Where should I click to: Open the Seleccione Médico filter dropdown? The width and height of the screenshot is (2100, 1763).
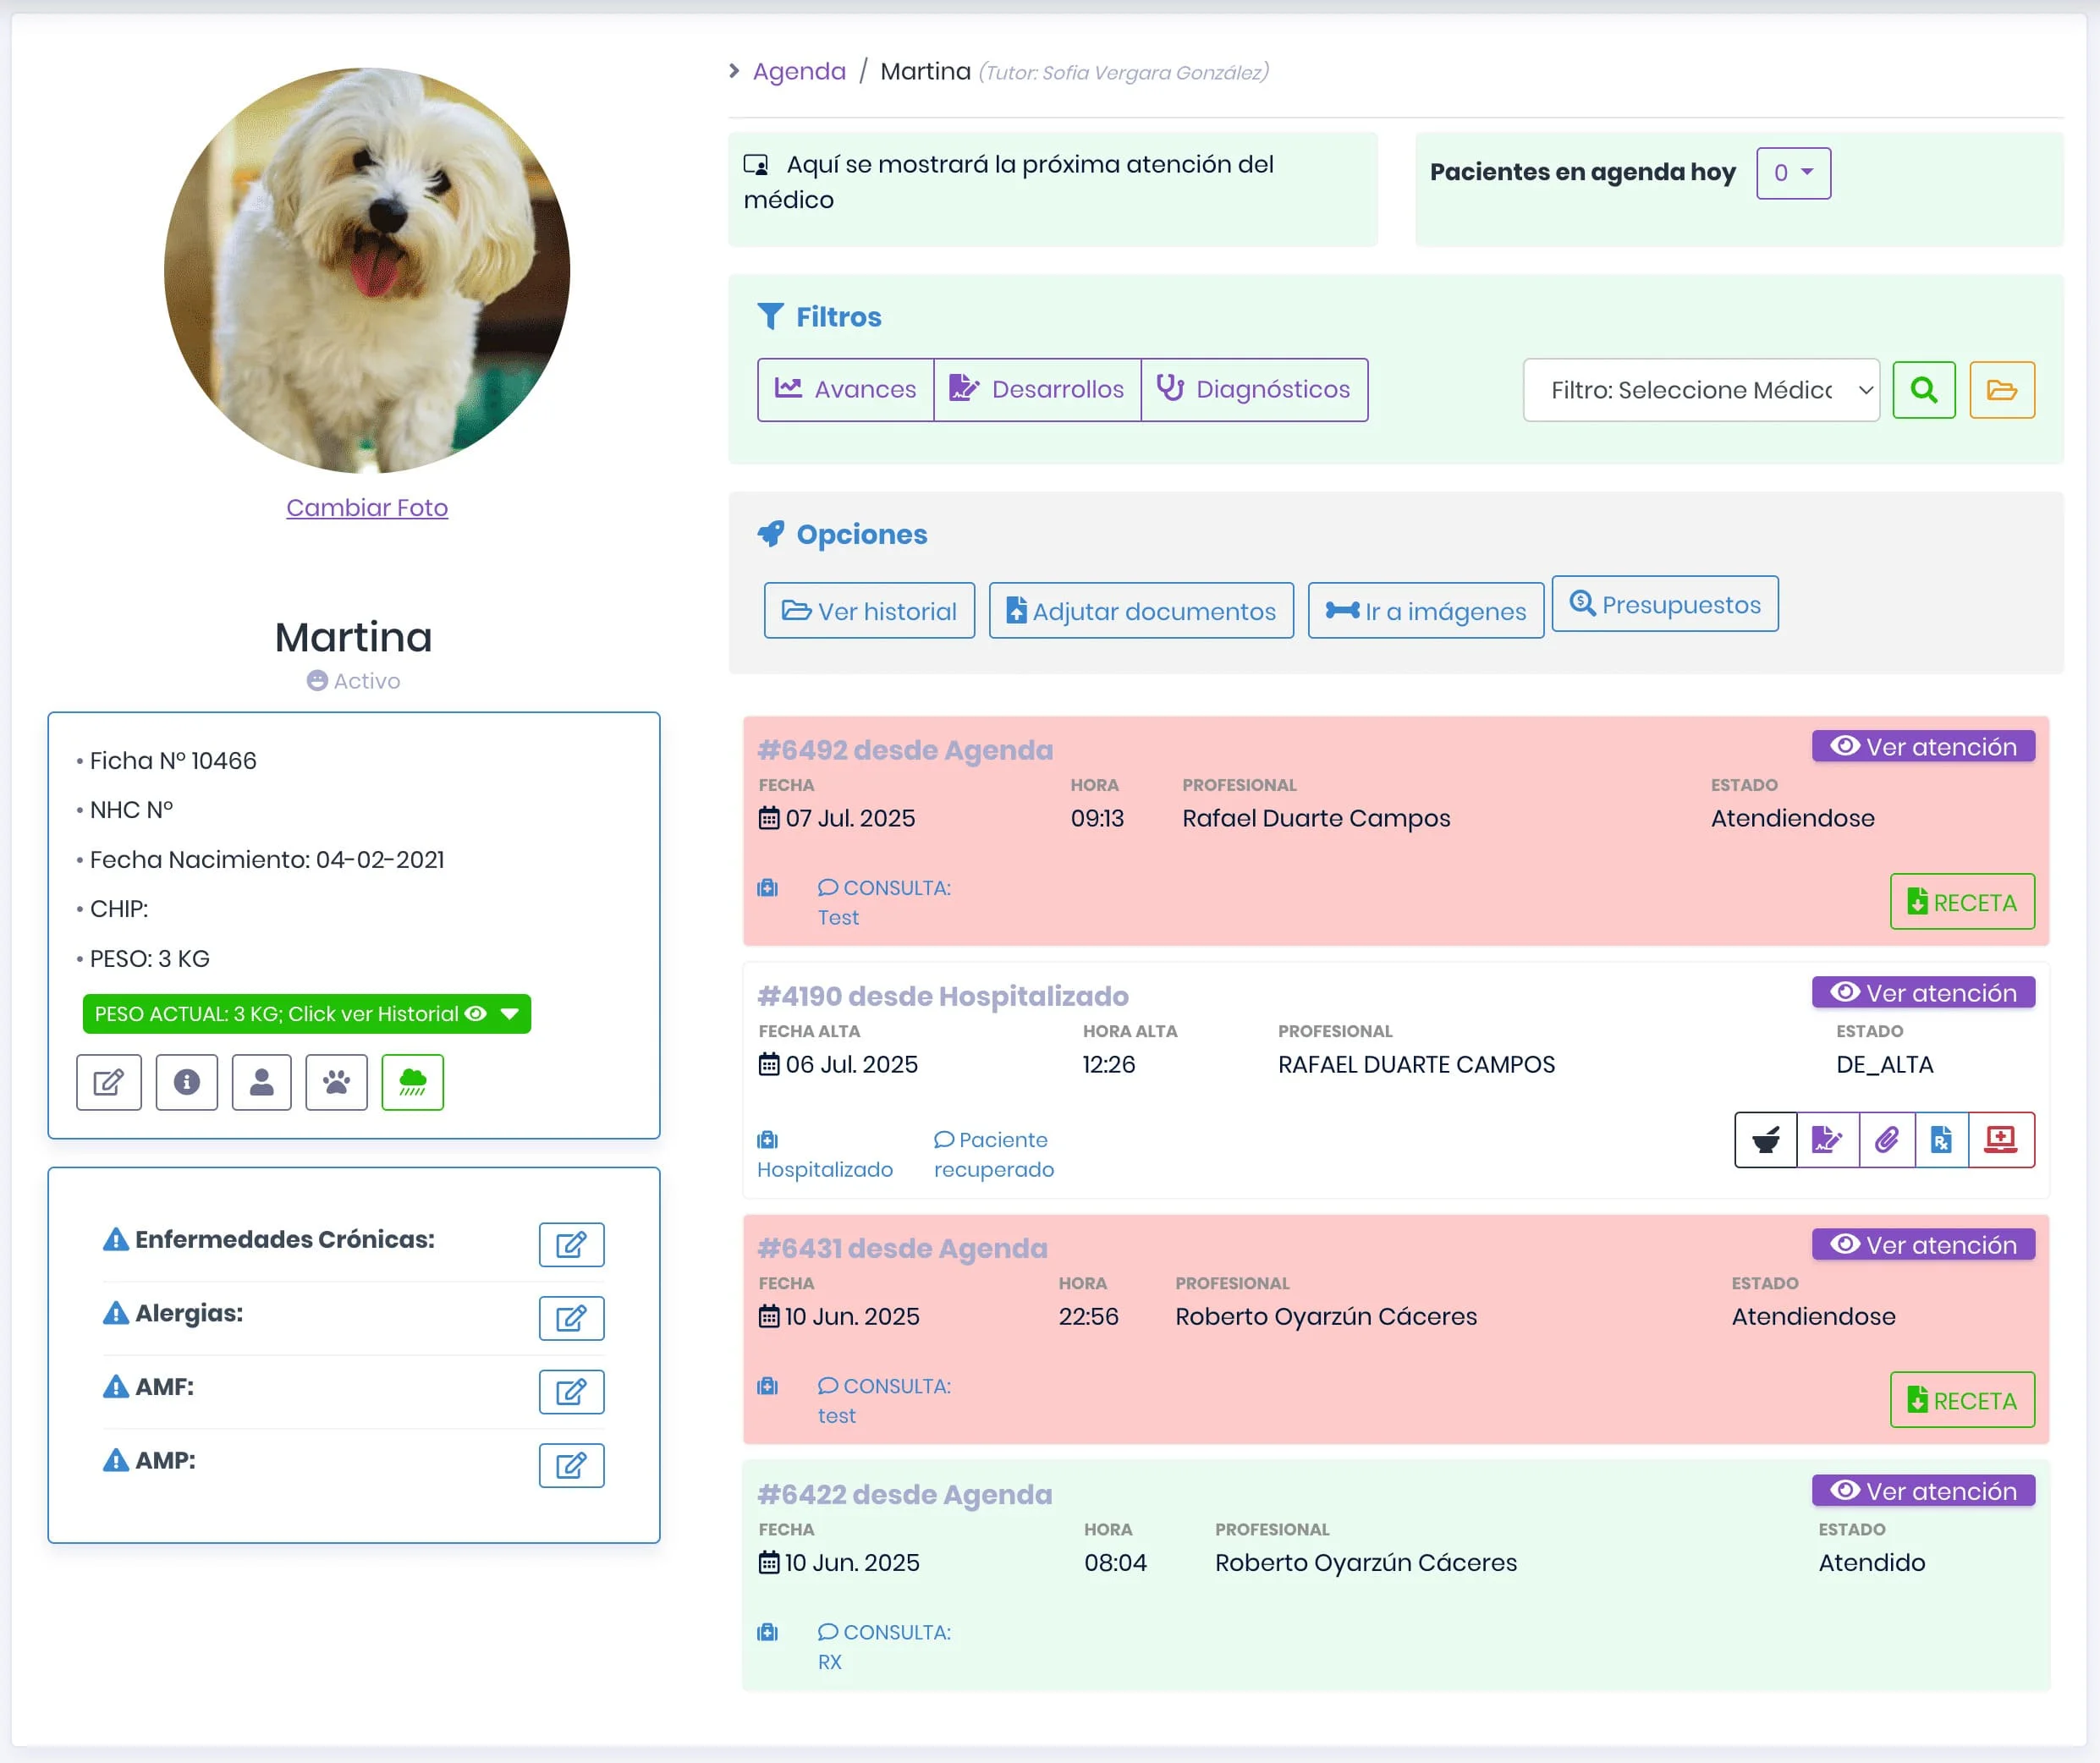tap(1700, 390)
